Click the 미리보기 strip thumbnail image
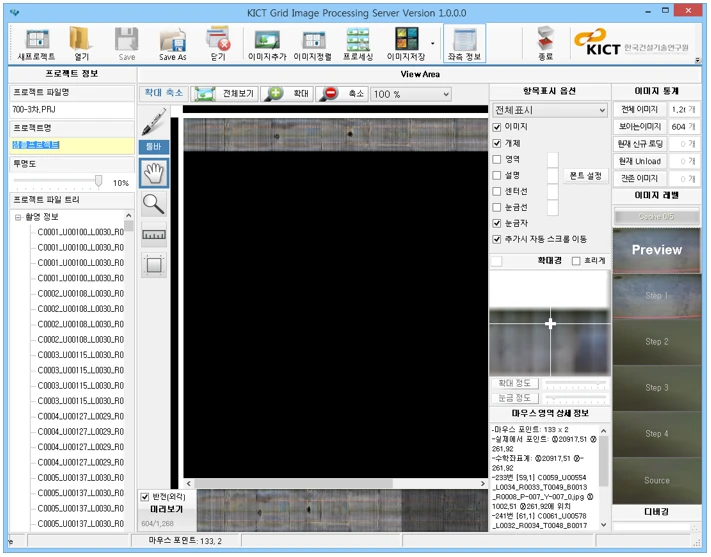The height and width of the screenshot is (557, 711). 342,510
